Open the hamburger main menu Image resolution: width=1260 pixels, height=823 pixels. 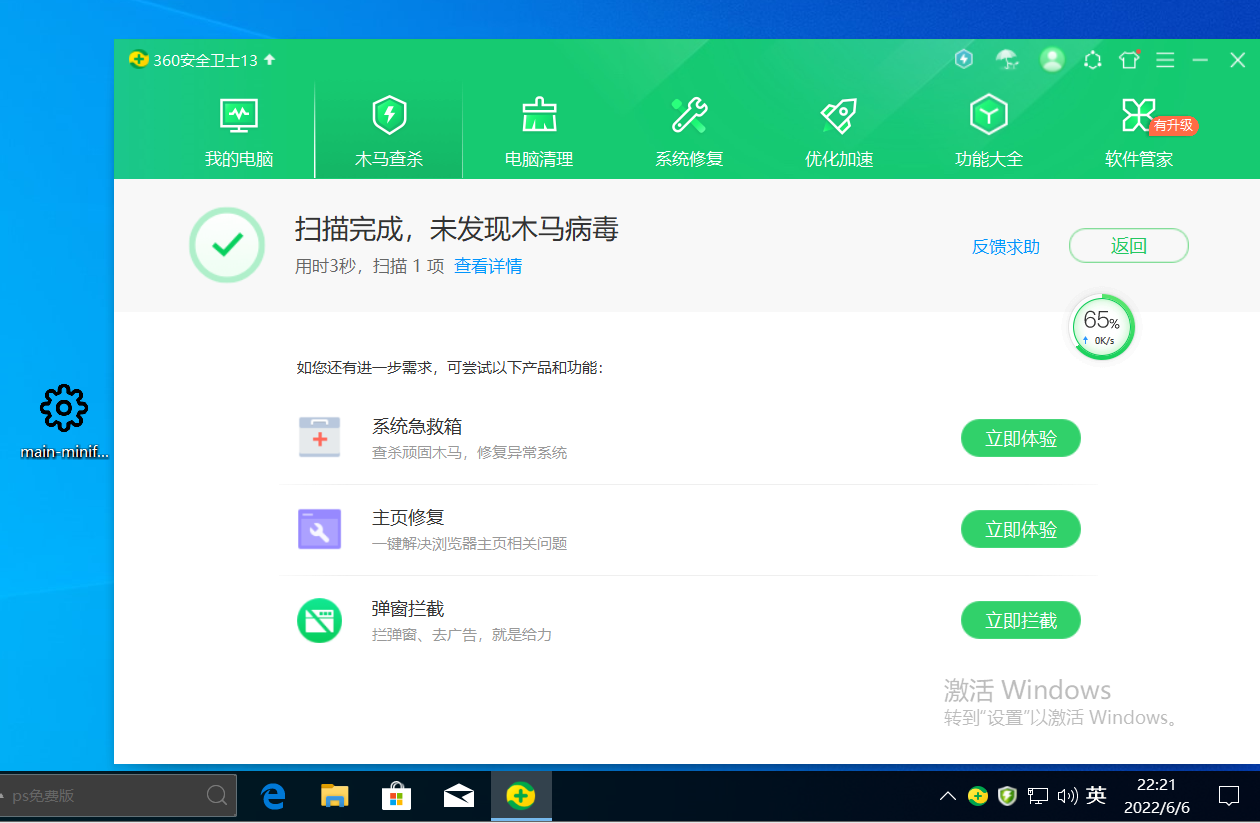pyautogui.click(x=1165, y=60)
